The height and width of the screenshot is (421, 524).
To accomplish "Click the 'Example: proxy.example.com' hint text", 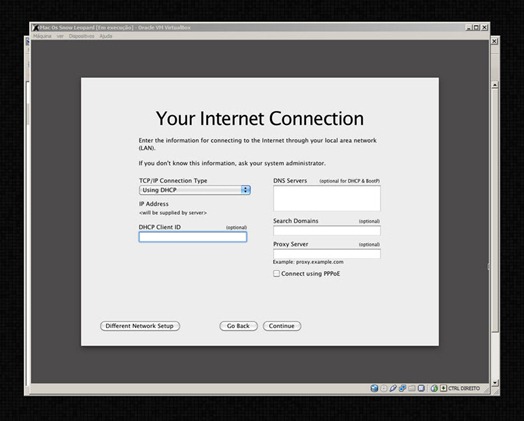I will pyautogui.click(x=308, y=262).
